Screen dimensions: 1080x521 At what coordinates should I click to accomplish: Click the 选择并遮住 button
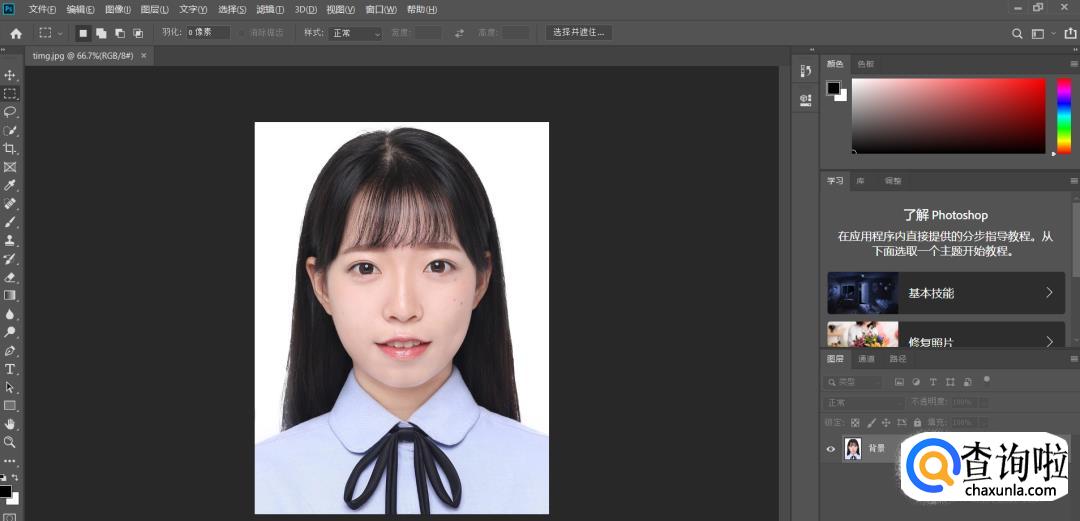pyautogui.click(x=579, y=33)
